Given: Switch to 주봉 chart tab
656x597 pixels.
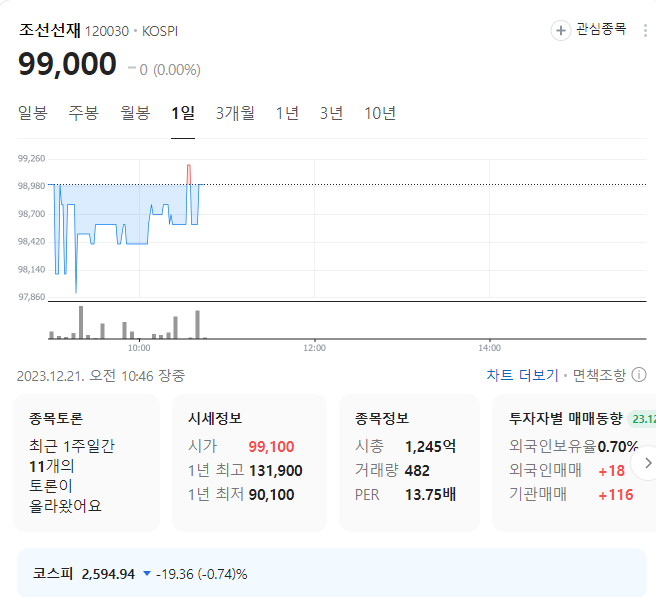Looking at the screenshot, I should tap(84, 113).
